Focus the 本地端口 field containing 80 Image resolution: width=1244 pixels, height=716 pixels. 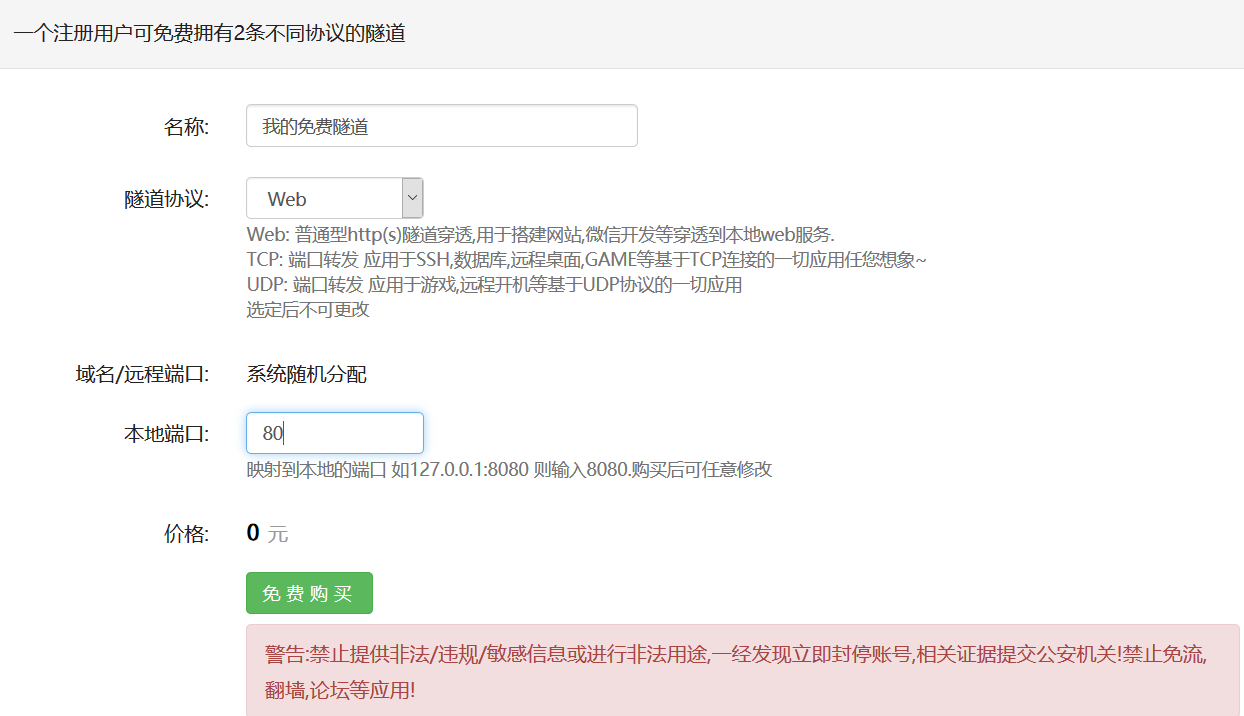335,433
